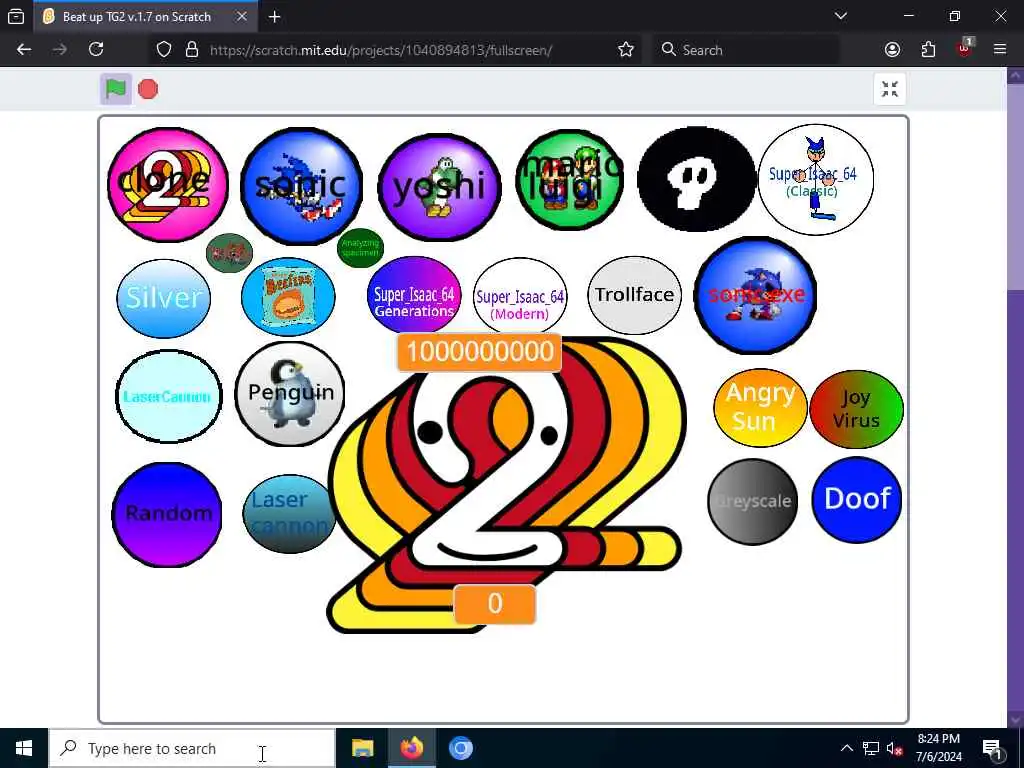Pick the cyan LaserCannon bubble with black outline
This screenshot has height=768, width=1024.
coord(168,396)
